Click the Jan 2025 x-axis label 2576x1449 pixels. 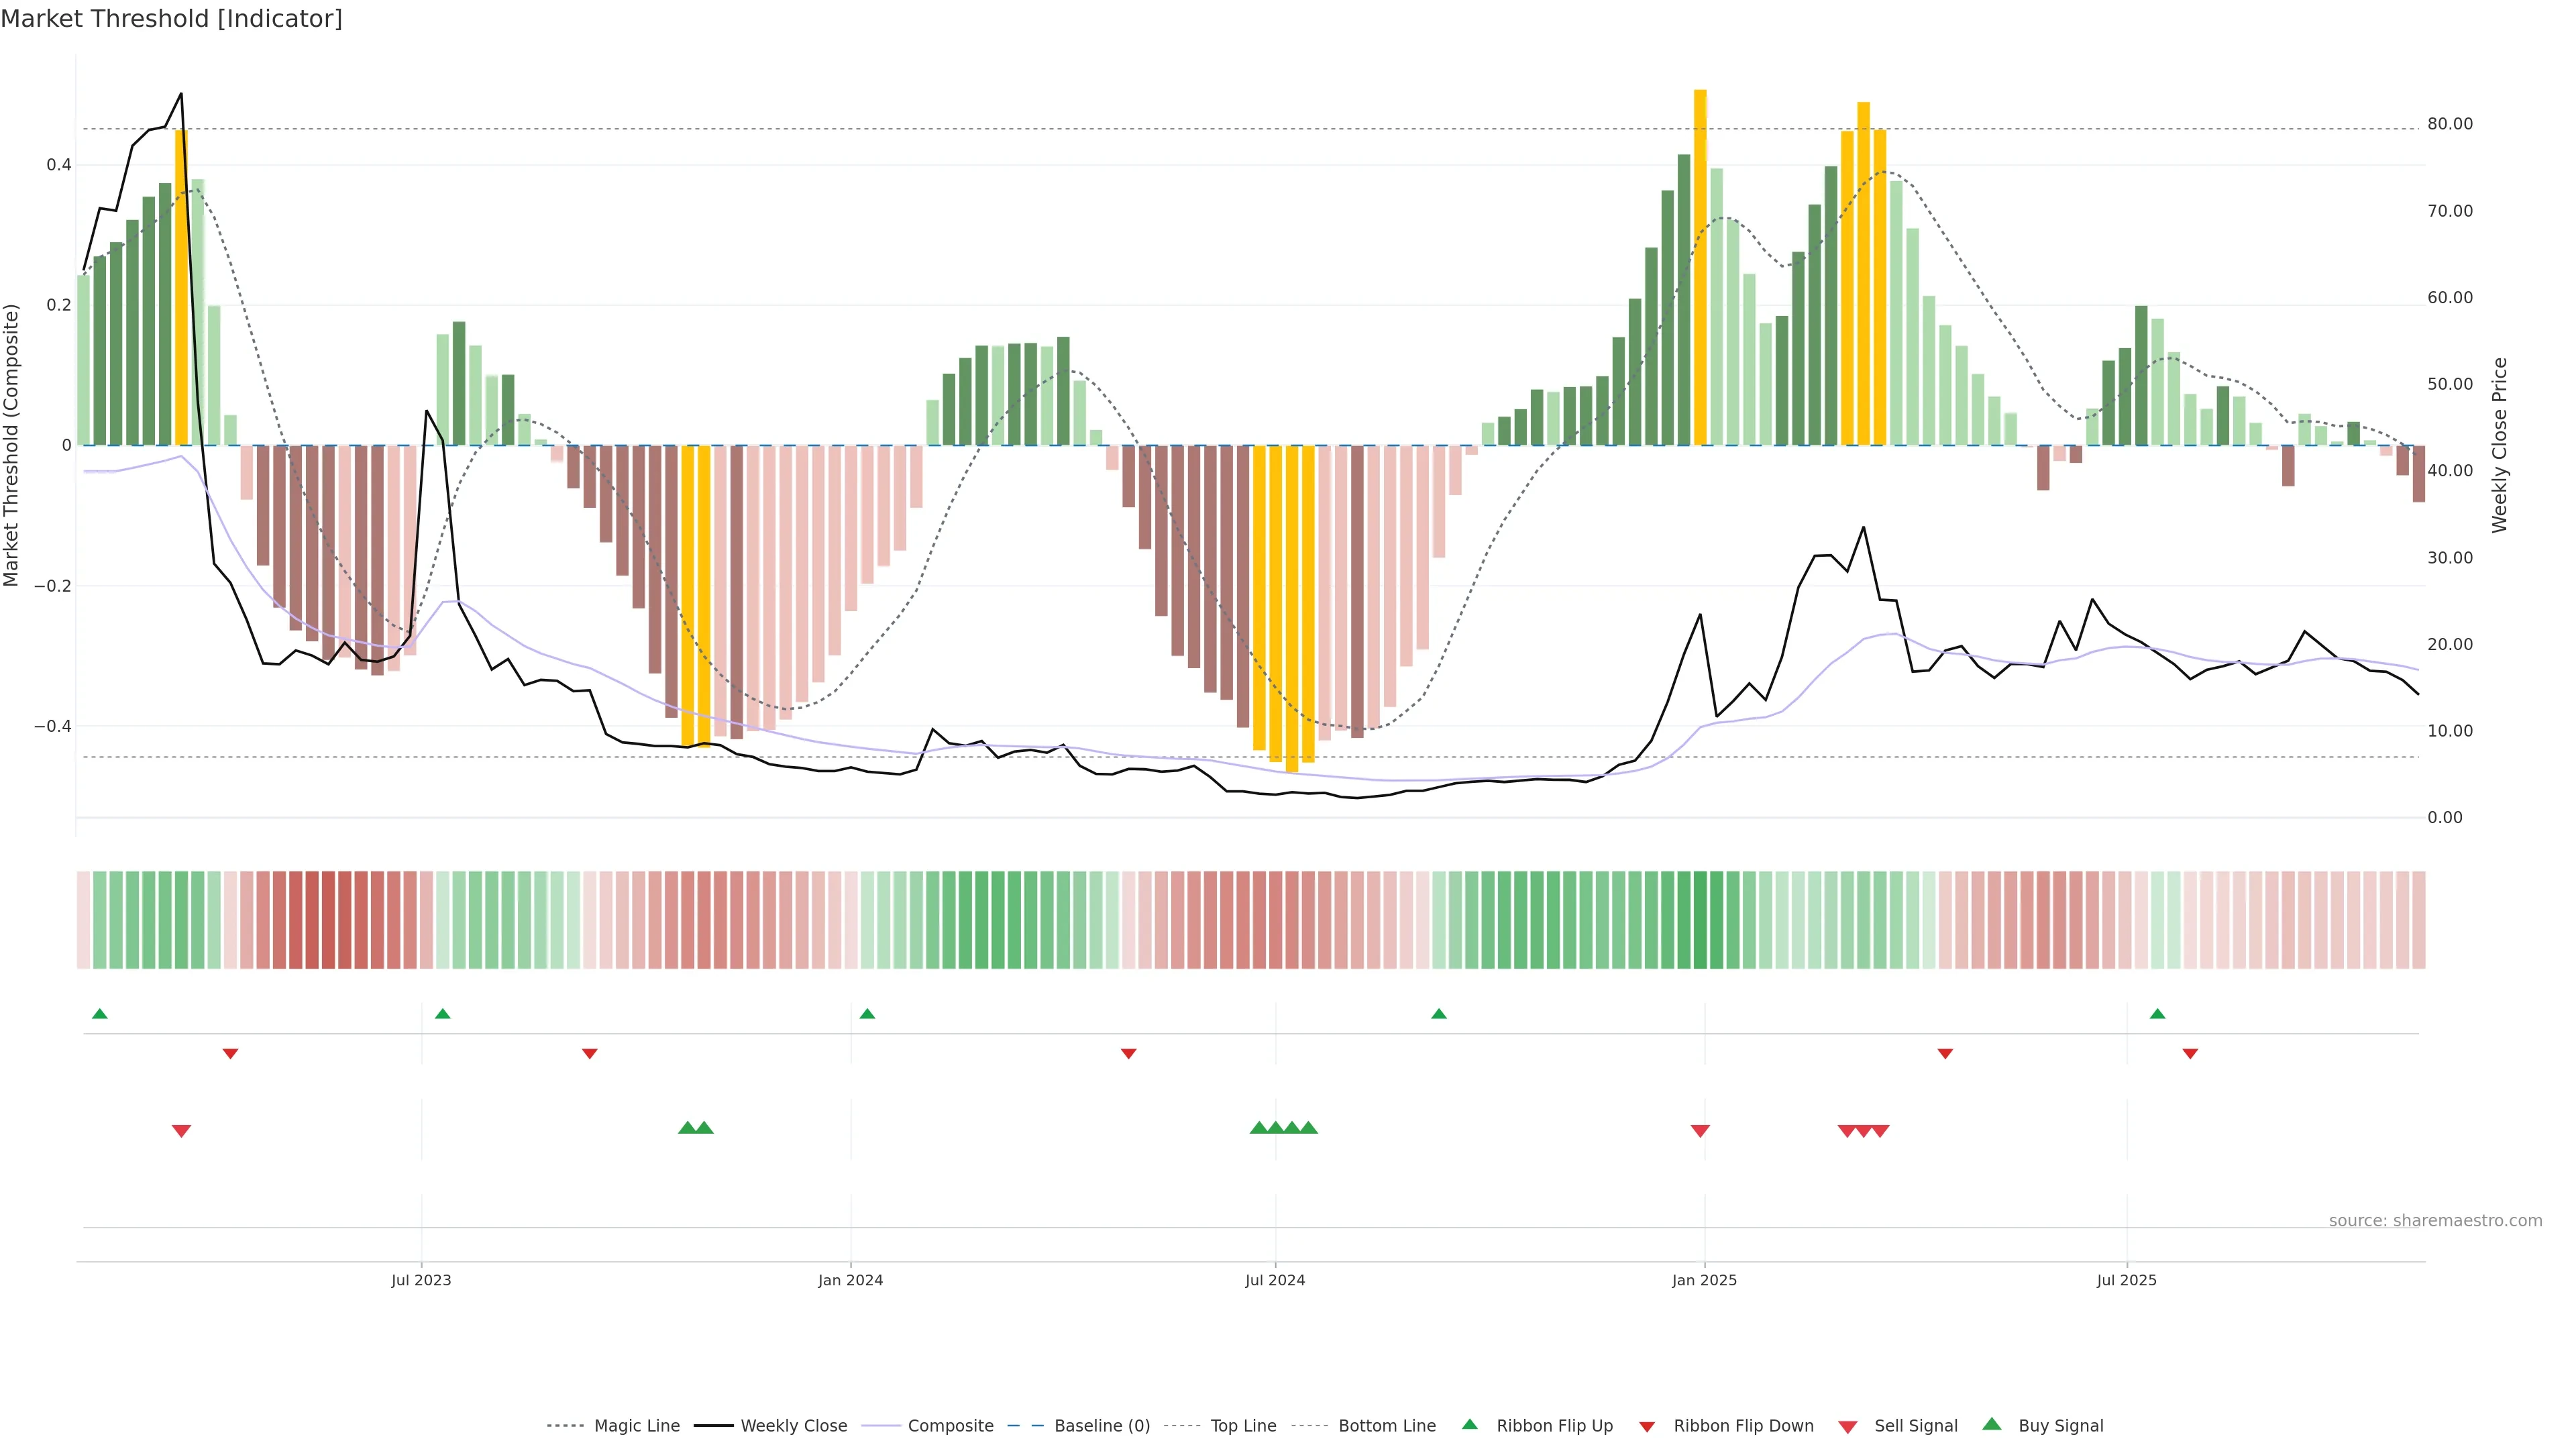pos(1704,1280)
